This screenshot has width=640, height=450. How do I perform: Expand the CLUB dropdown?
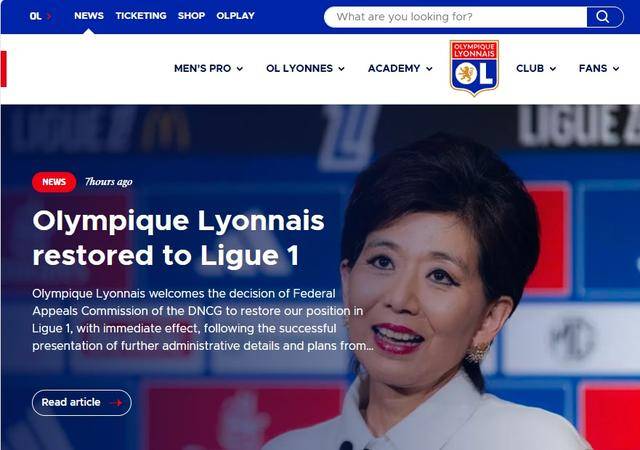[x=536, y=68]
